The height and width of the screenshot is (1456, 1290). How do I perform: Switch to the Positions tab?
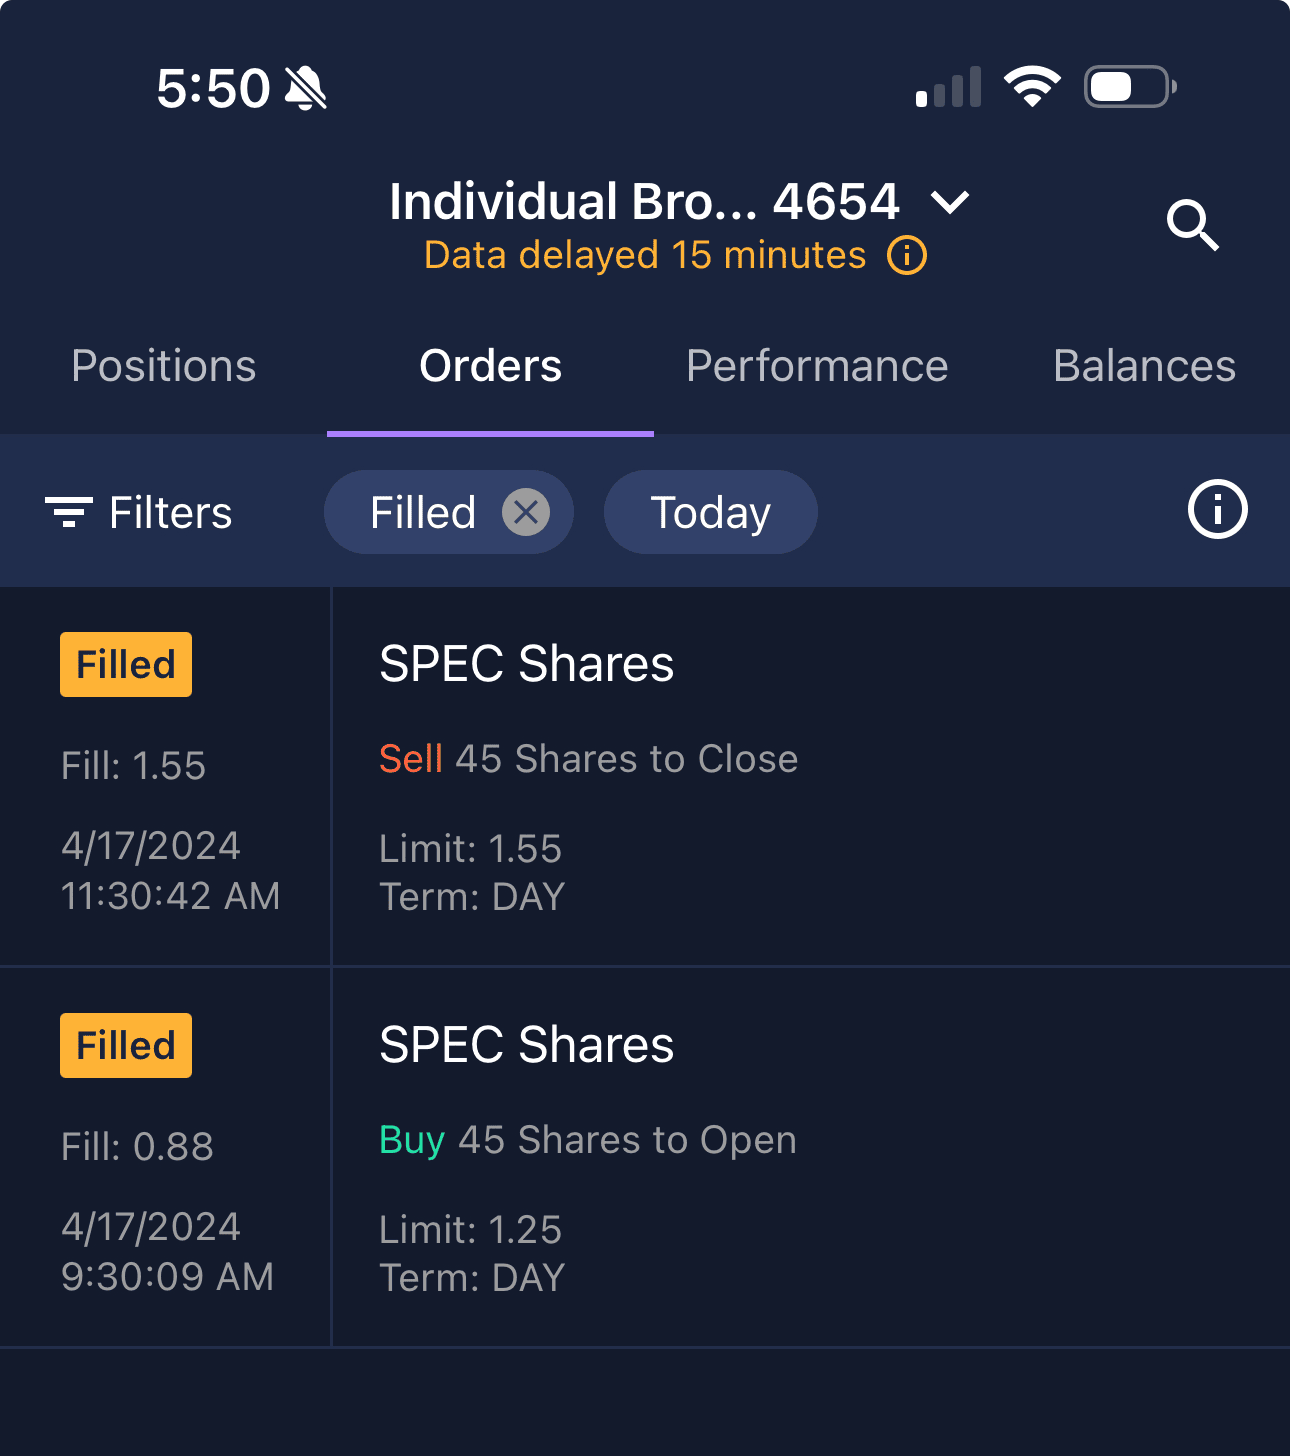pos(164,366)
